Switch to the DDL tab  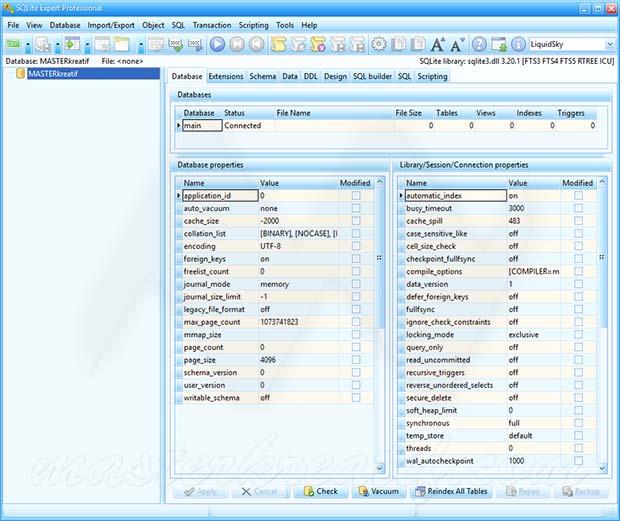point(311,76)
